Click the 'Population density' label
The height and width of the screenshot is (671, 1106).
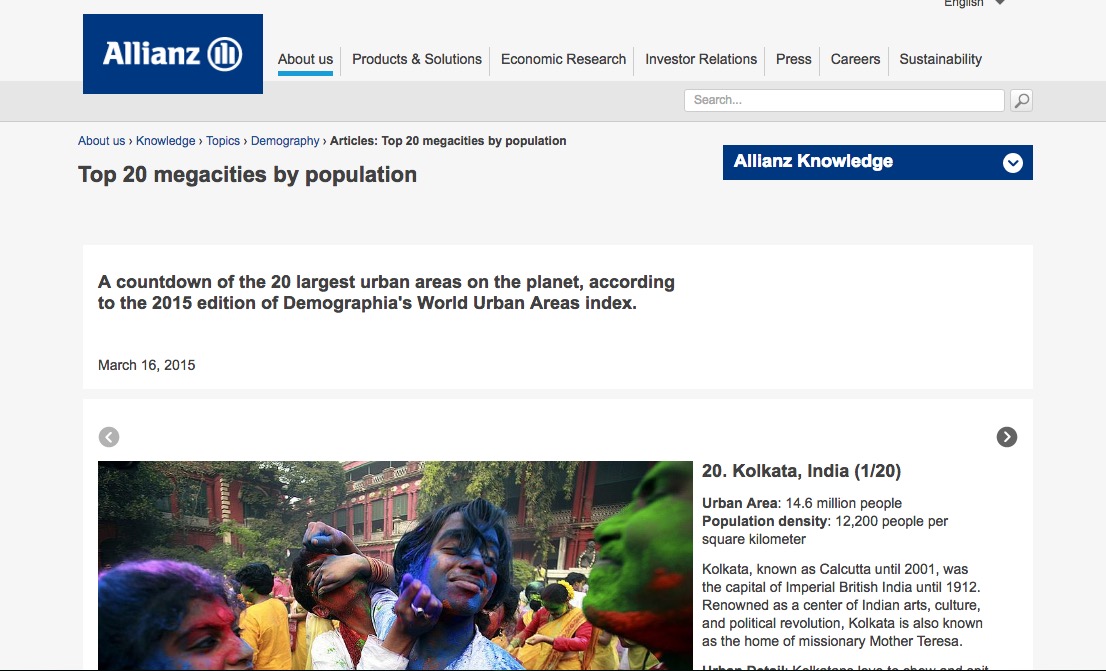click(765, 521)
